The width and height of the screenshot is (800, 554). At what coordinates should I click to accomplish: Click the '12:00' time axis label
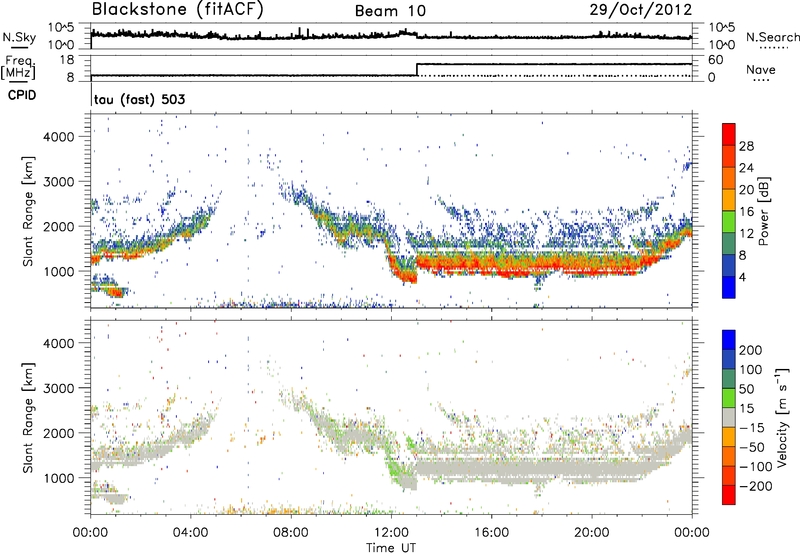point(391,533)
